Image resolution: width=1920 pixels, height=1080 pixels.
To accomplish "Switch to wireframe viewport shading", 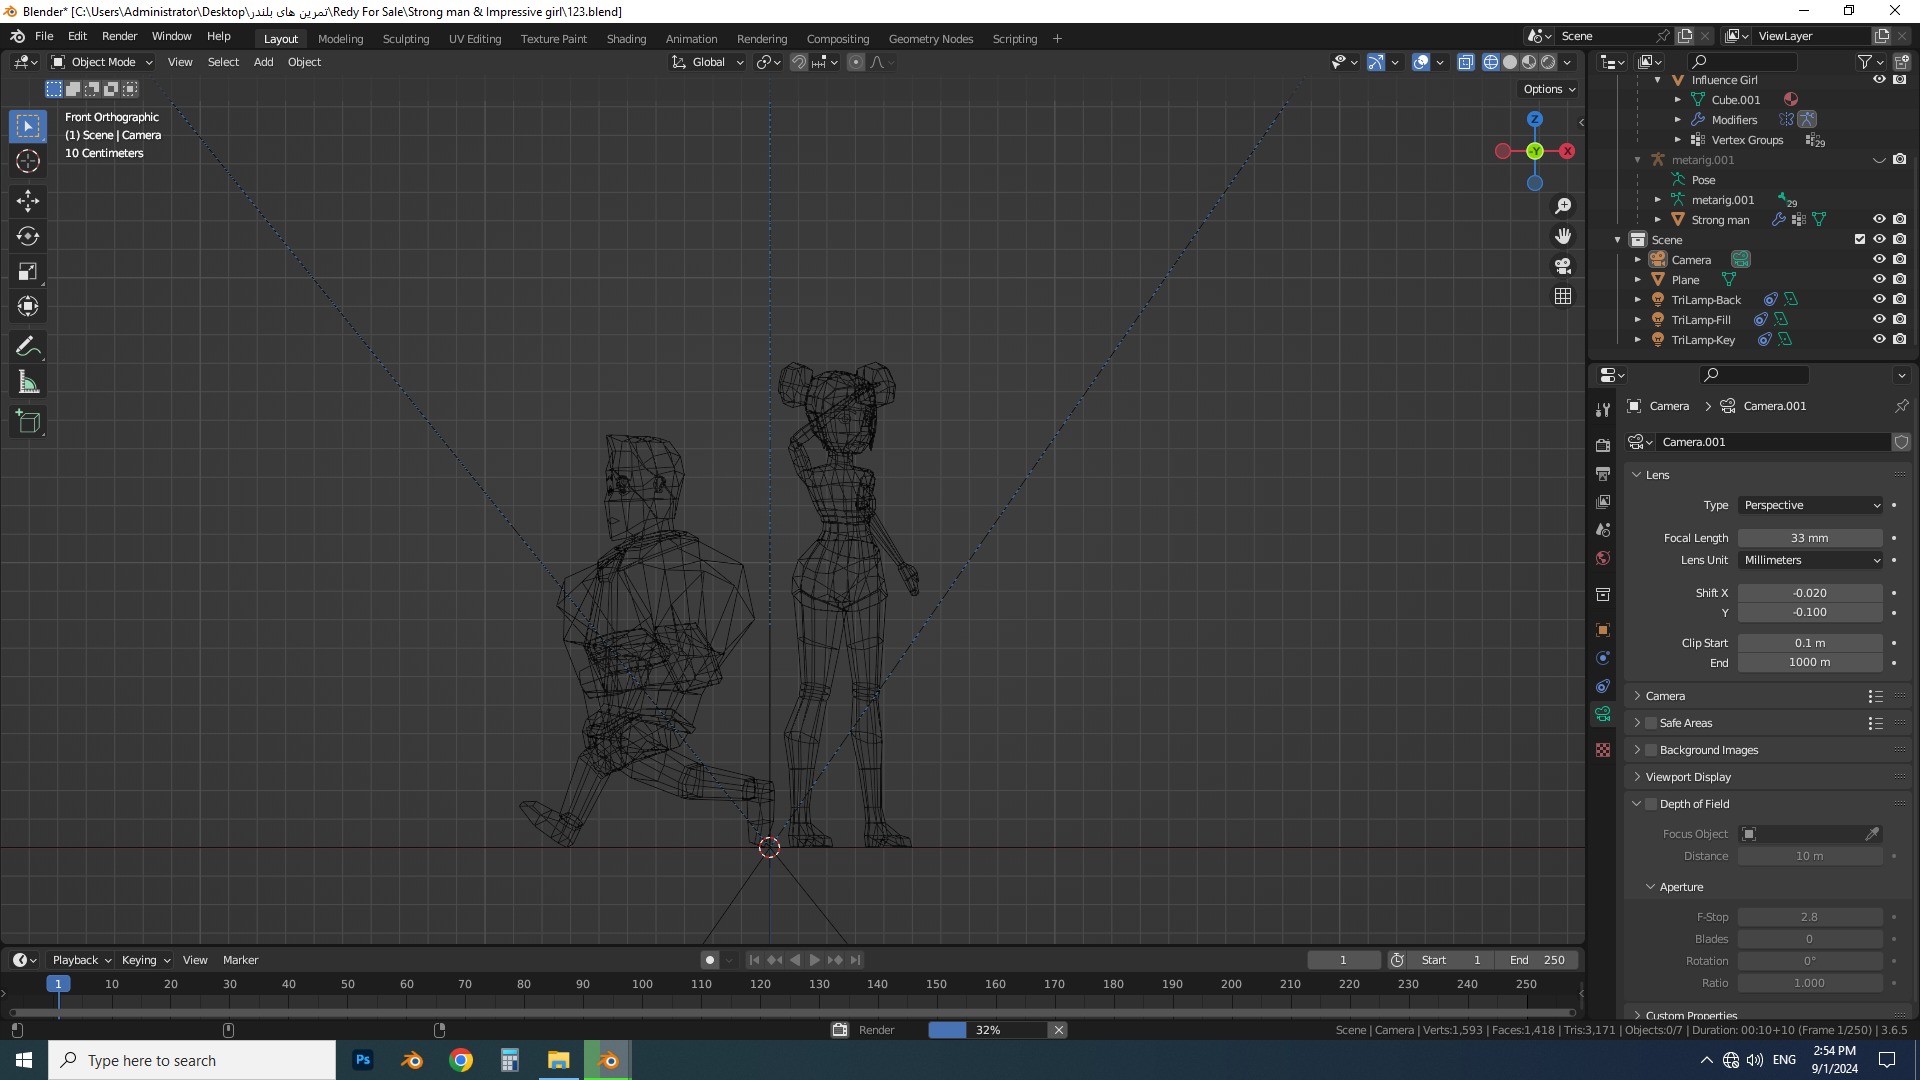I will 1491,62.
